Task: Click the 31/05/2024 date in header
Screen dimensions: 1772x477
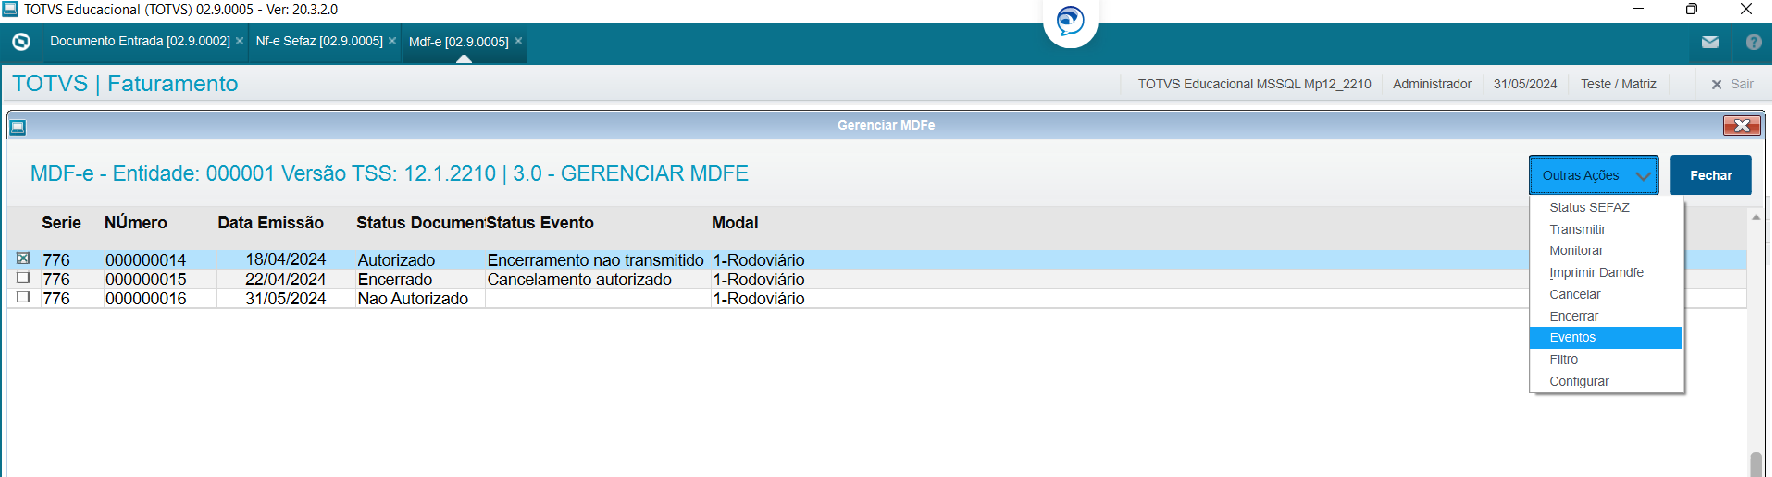Action: click(1525, 84)
